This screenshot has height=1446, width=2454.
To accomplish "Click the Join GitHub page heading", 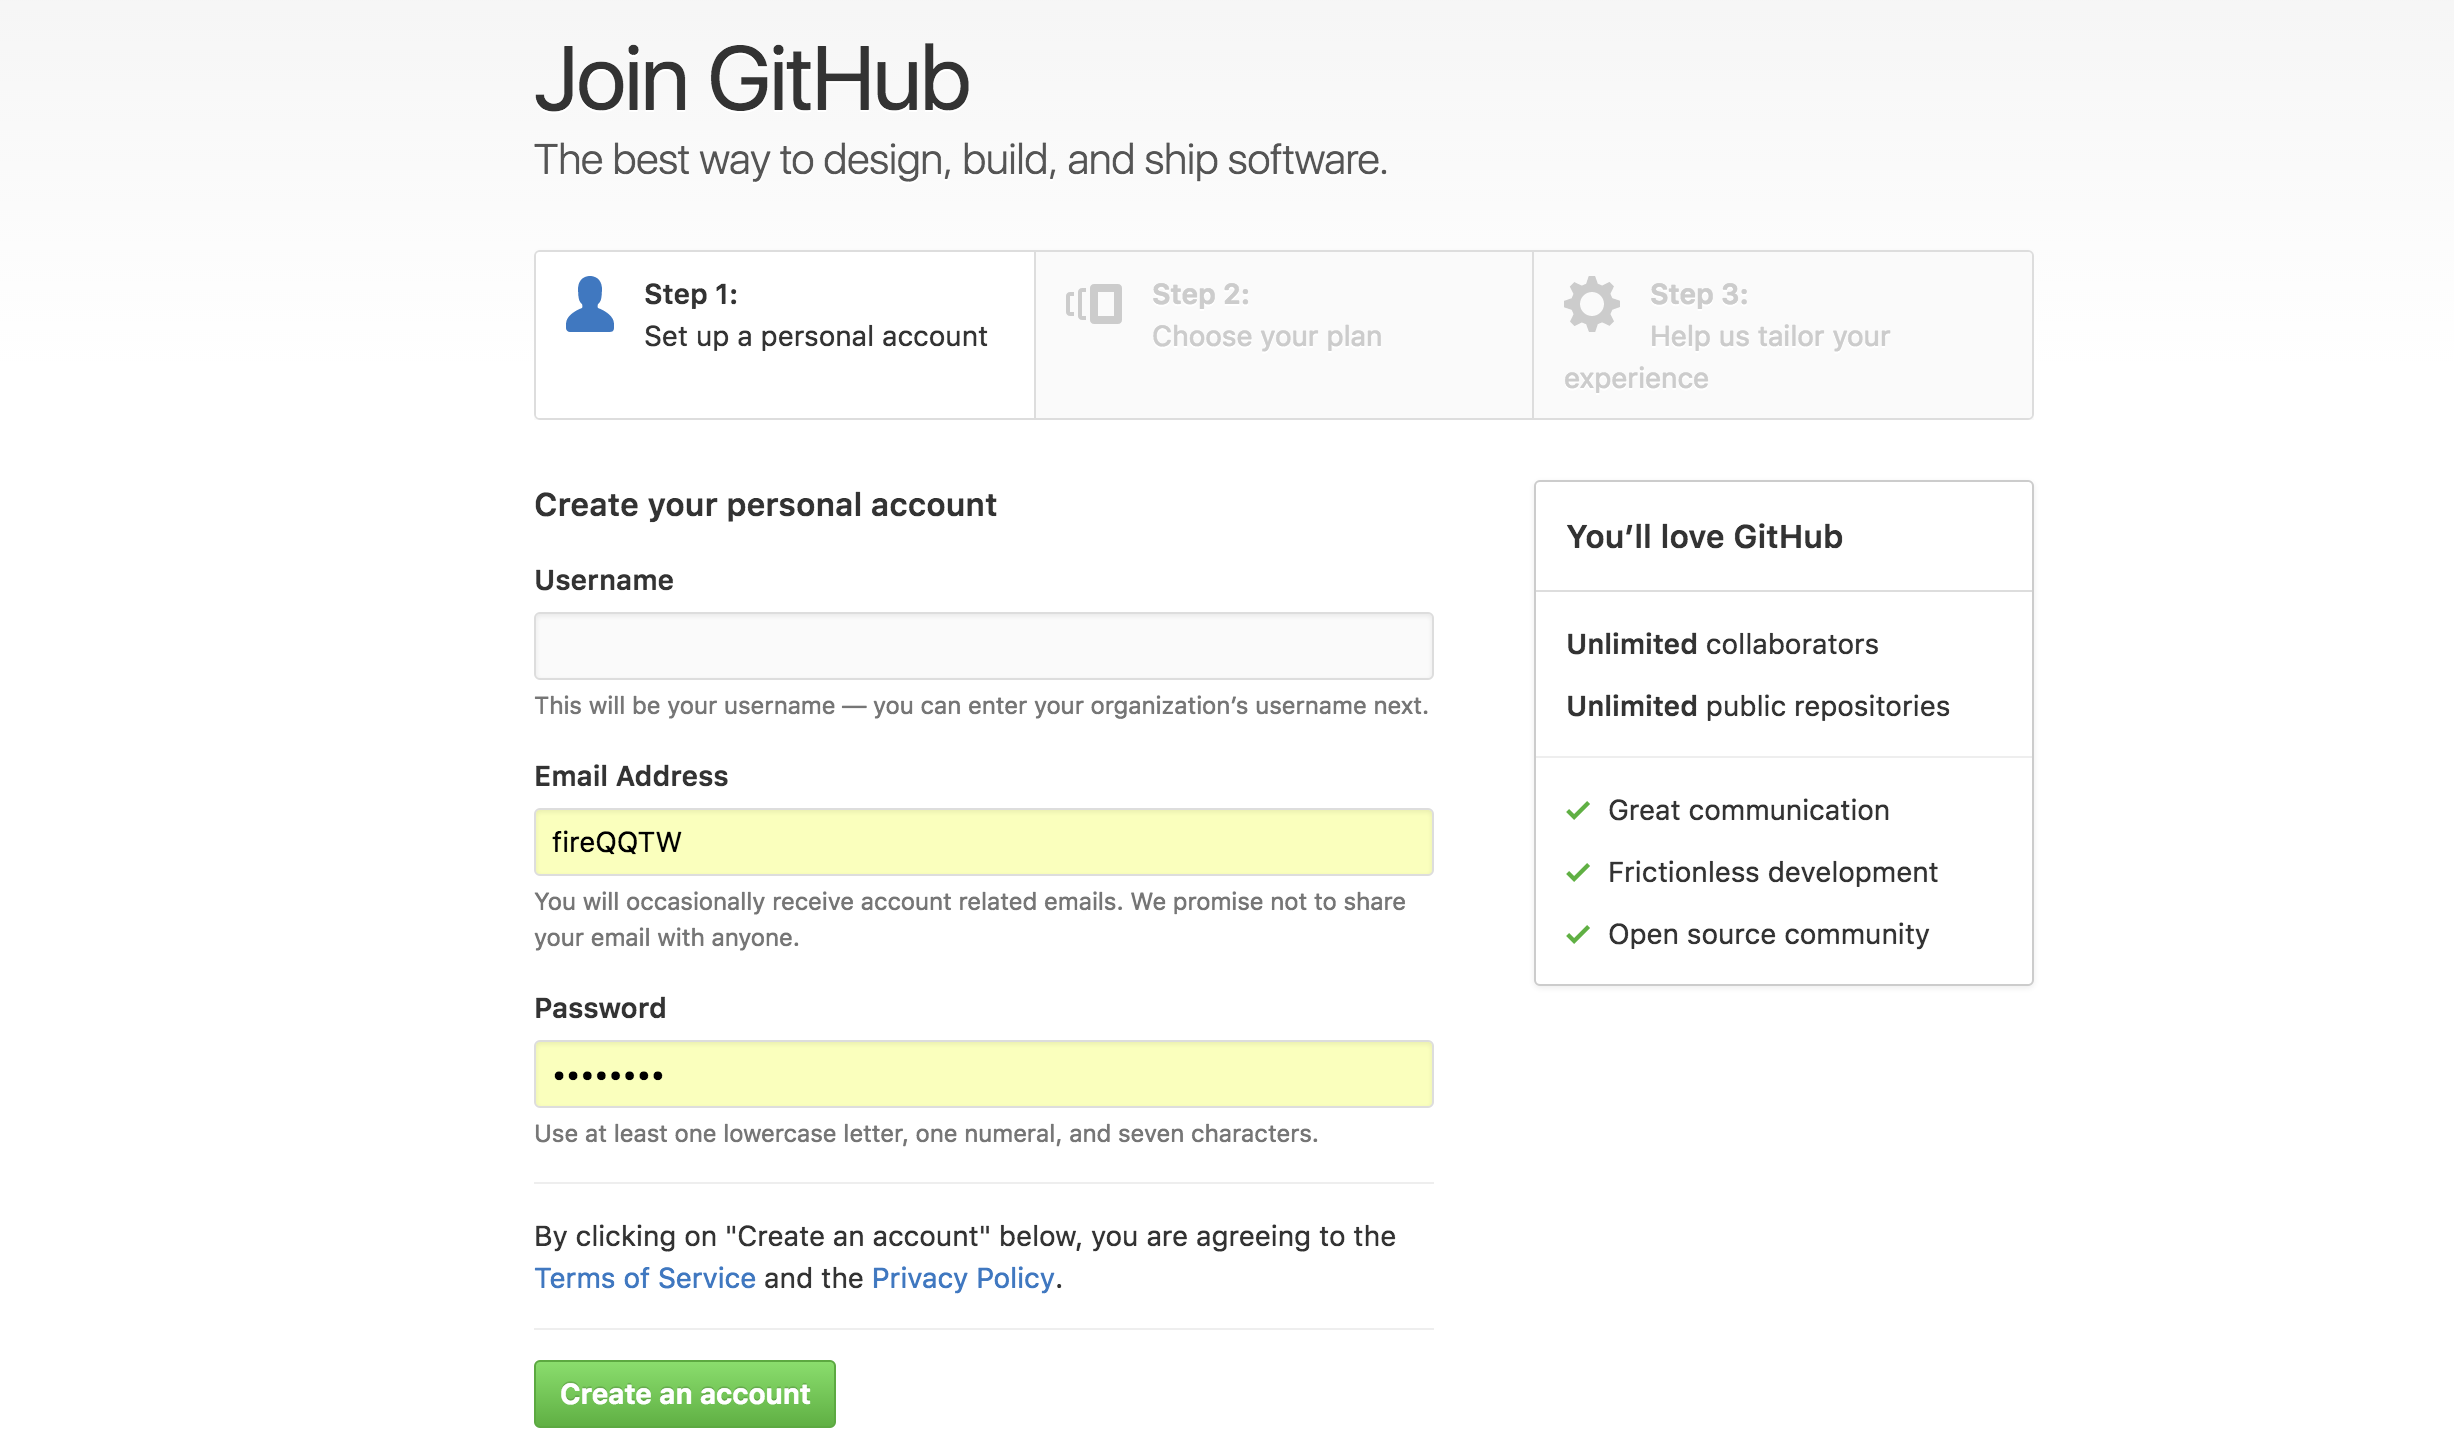I will 752,80.
